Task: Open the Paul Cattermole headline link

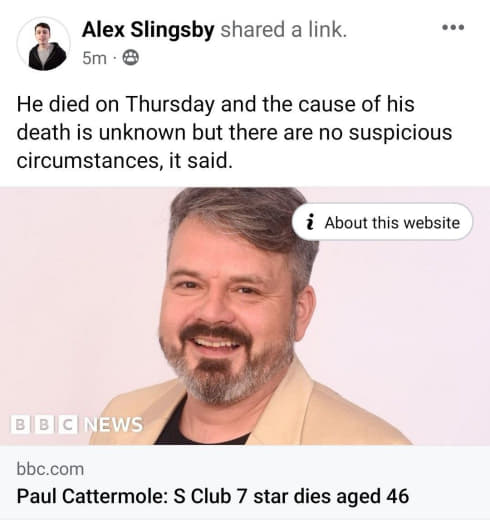Action: 213,496
